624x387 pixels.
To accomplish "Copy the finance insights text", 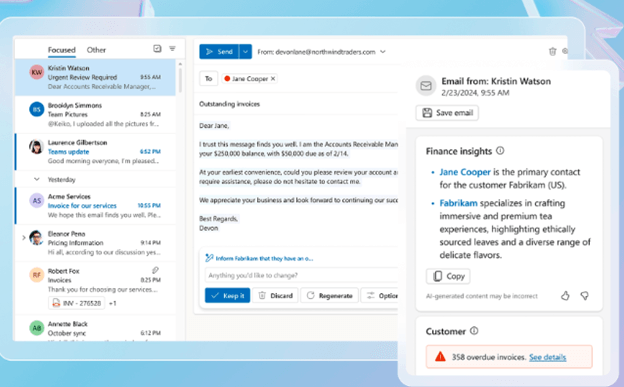I will [x=448, y=276].
